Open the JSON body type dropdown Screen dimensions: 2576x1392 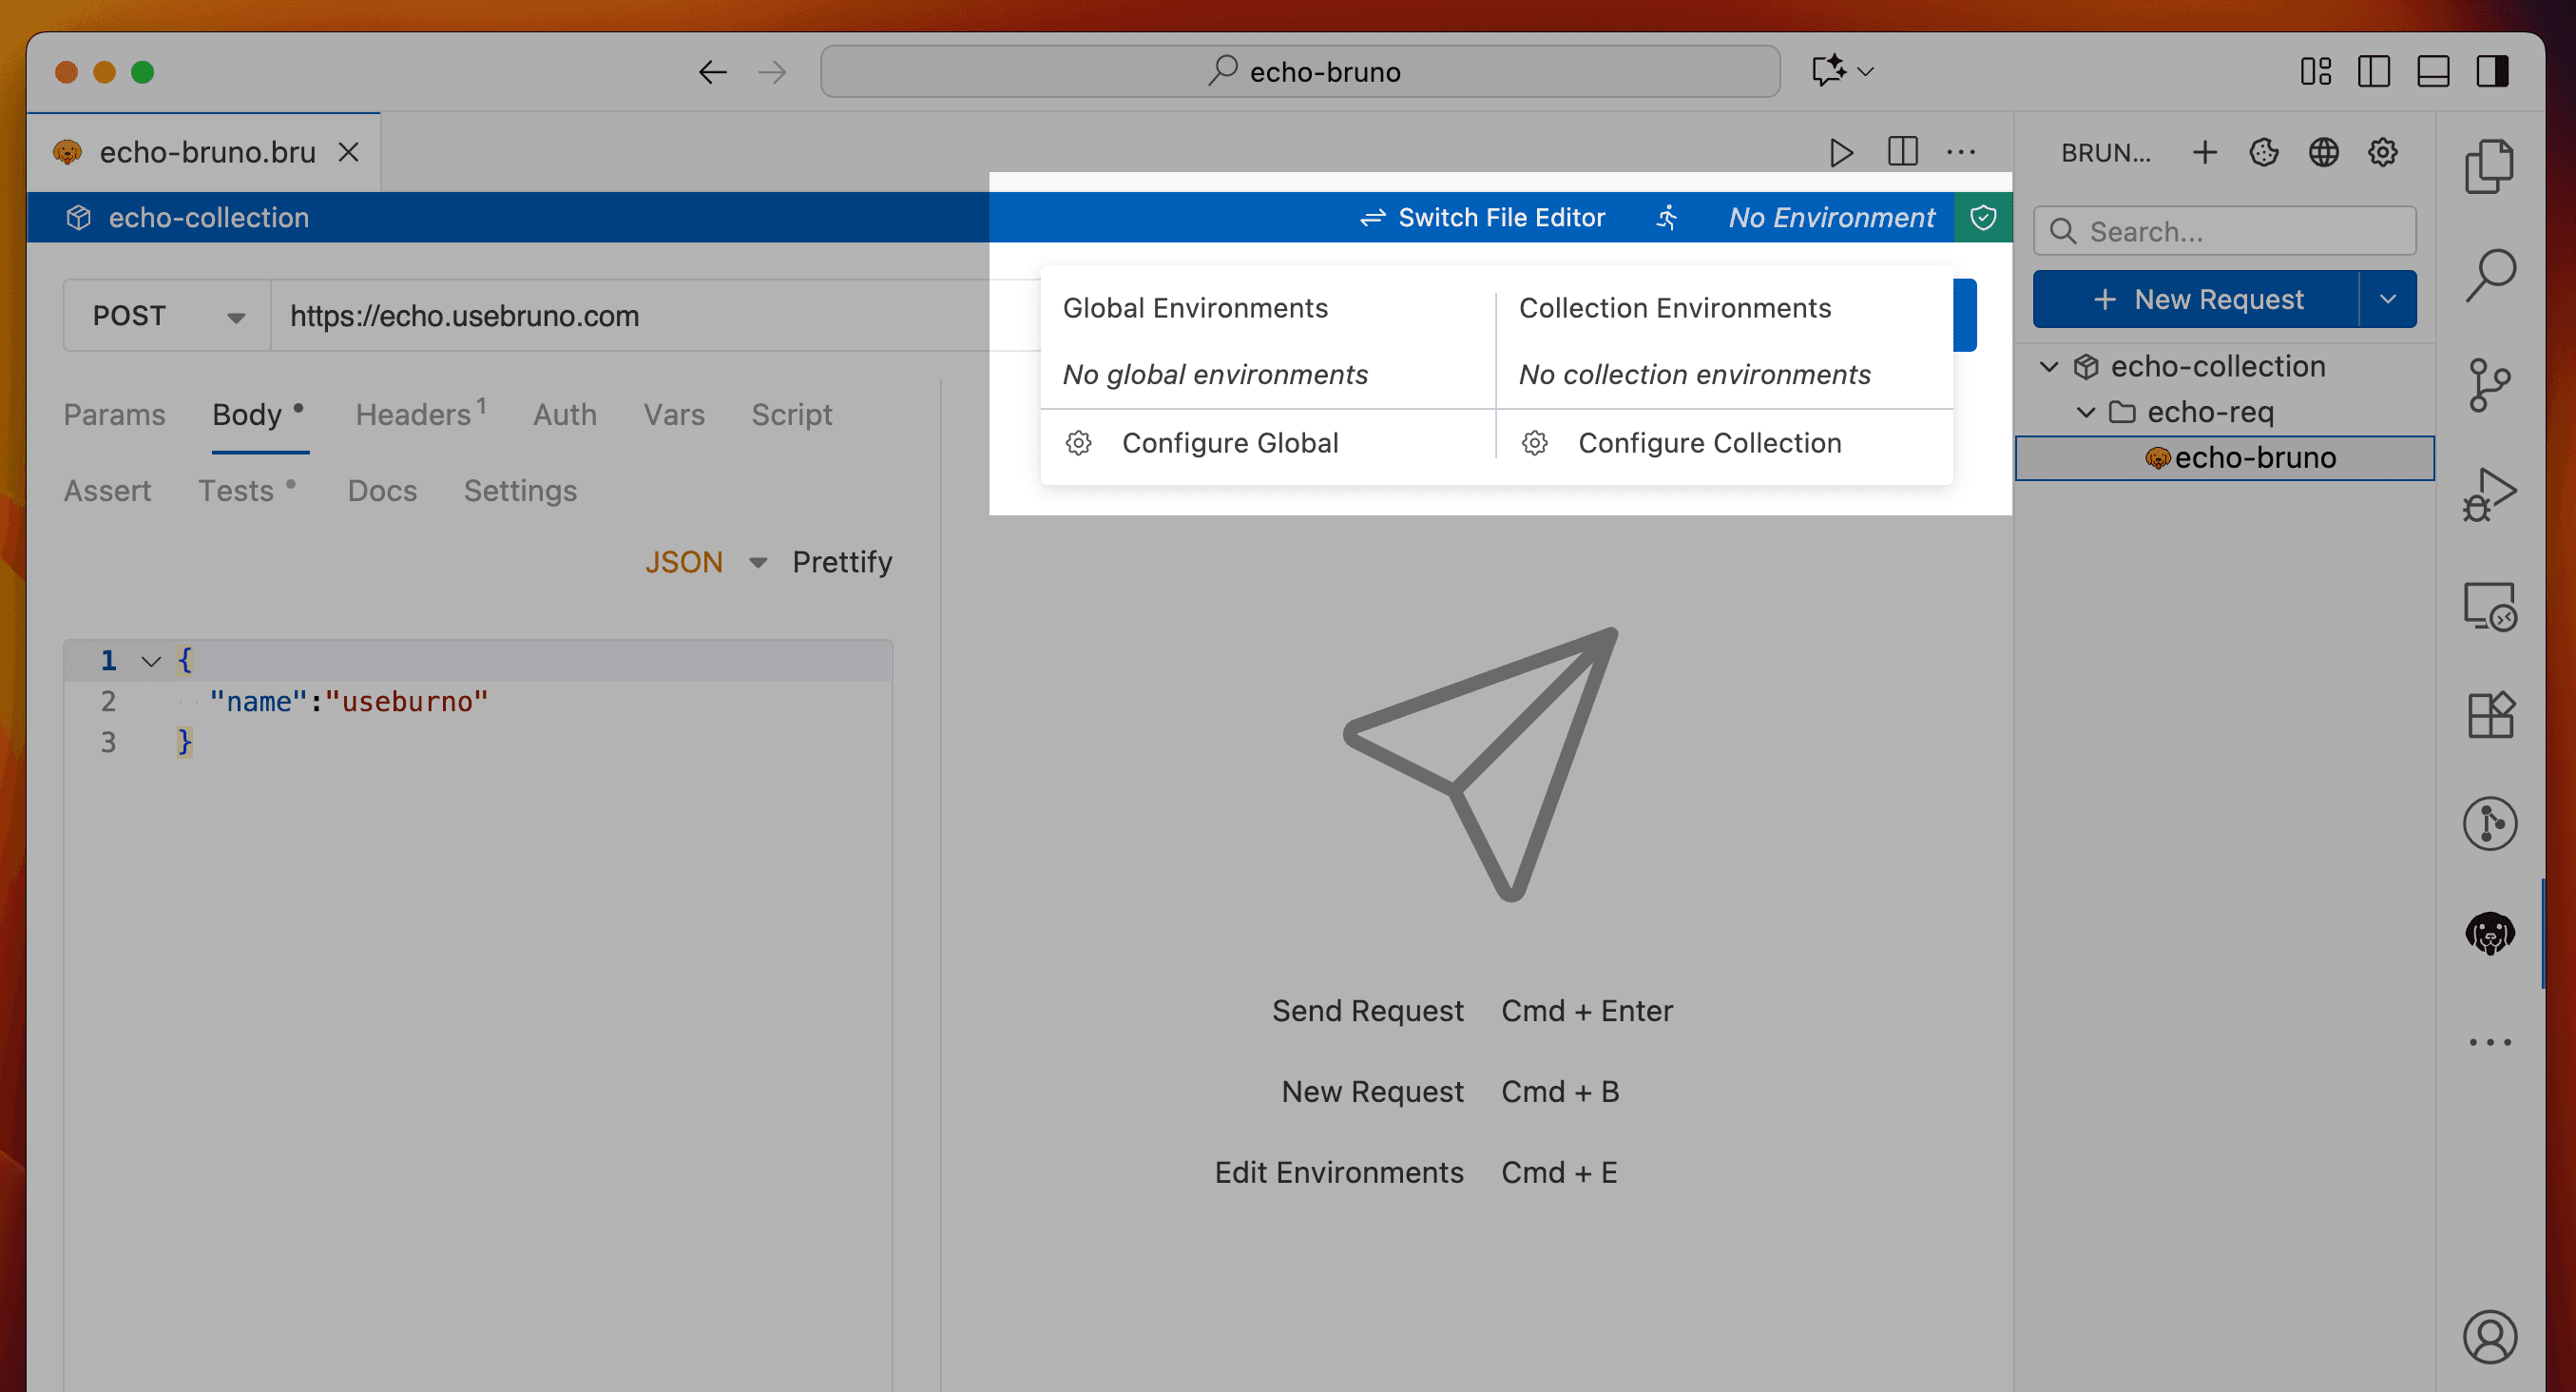point(757,561)
